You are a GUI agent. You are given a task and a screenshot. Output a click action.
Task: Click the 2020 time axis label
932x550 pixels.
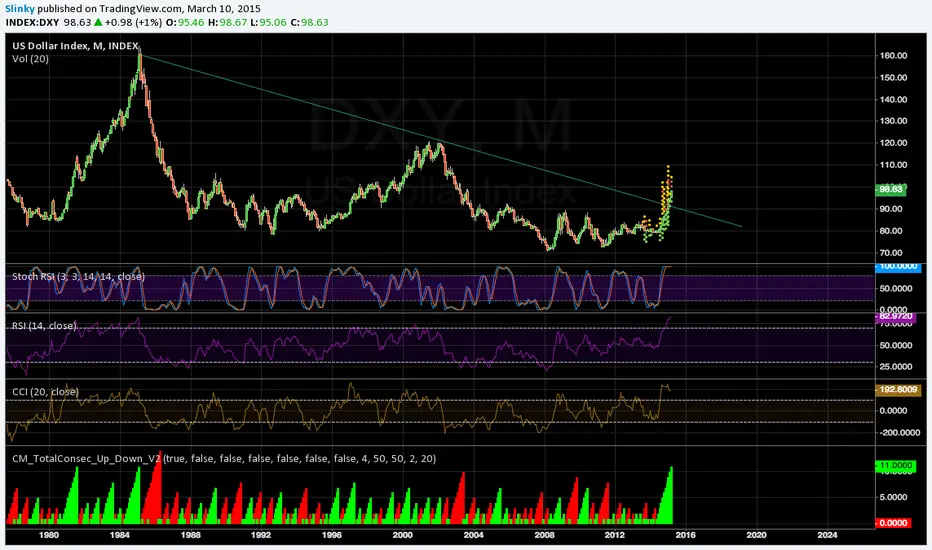(756, 535)
